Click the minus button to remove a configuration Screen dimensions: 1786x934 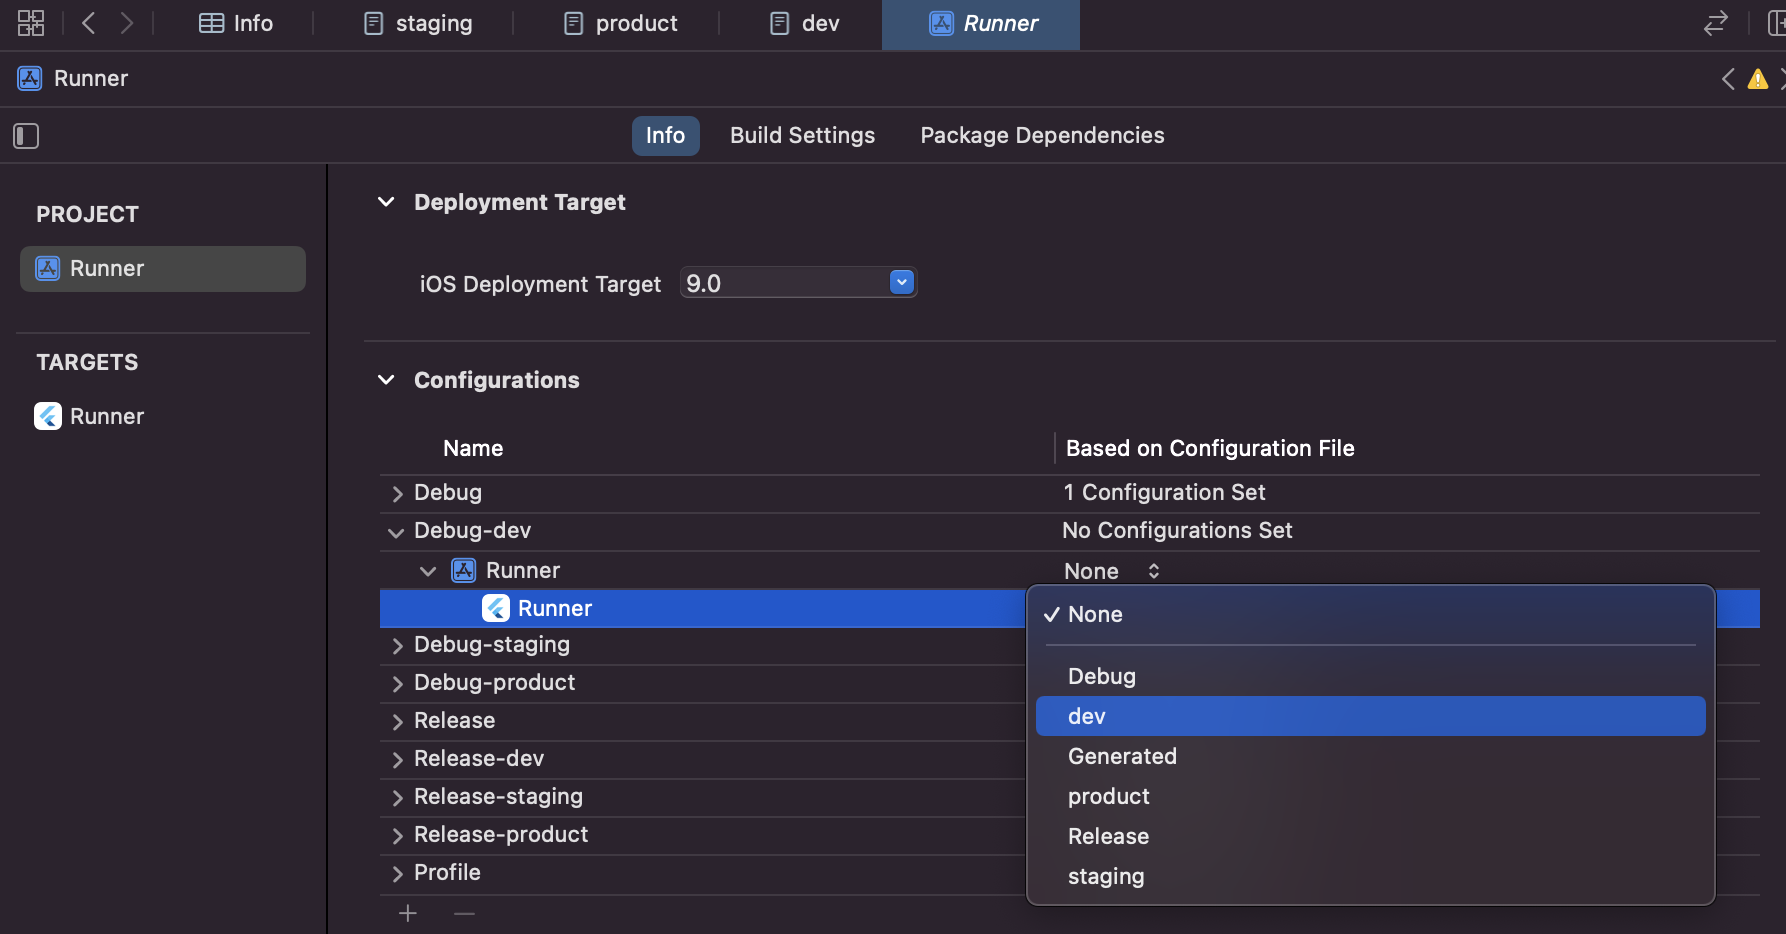point(463,913)
